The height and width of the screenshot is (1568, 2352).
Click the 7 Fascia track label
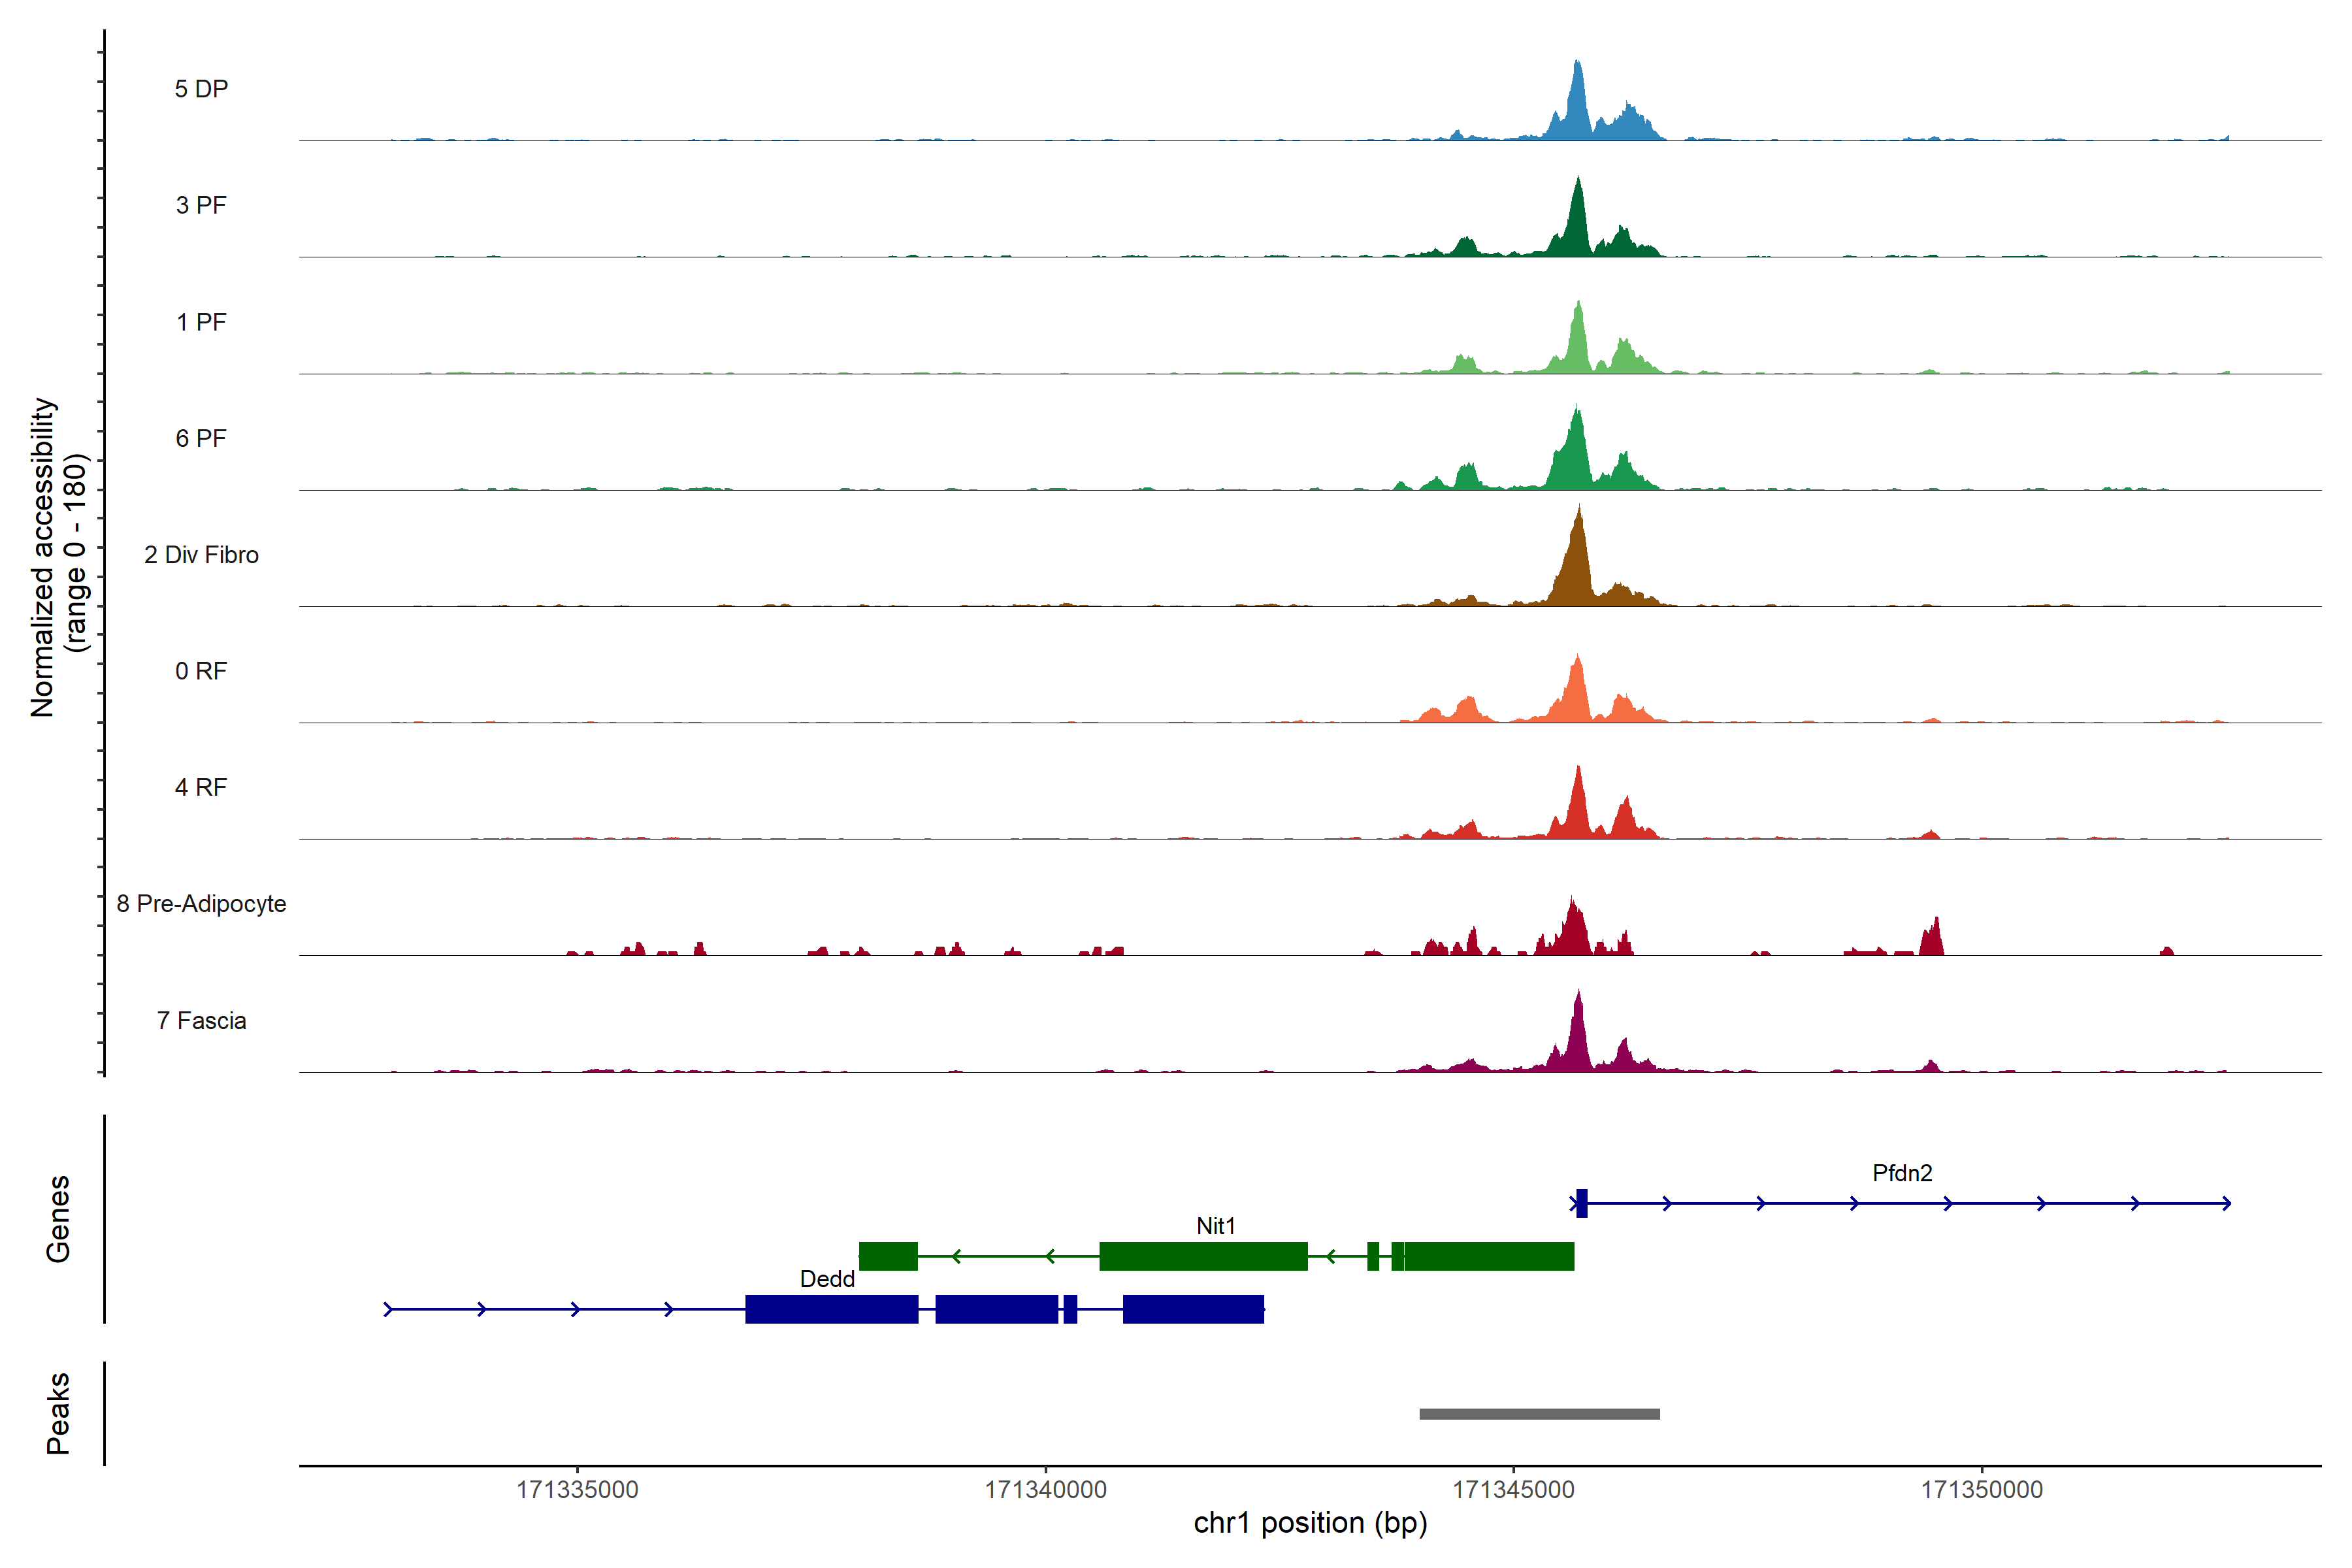pyautogui.click(x=201, y=1021)
